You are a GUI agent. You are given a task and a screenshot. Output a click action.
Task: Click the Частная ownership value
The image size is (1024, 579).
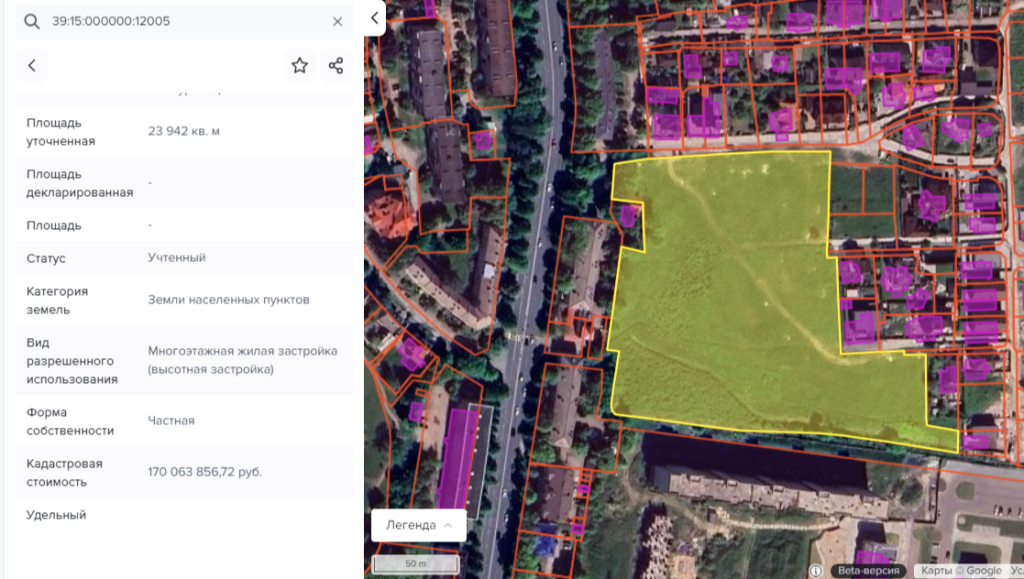pyautogui.click(x=171, y=421)
